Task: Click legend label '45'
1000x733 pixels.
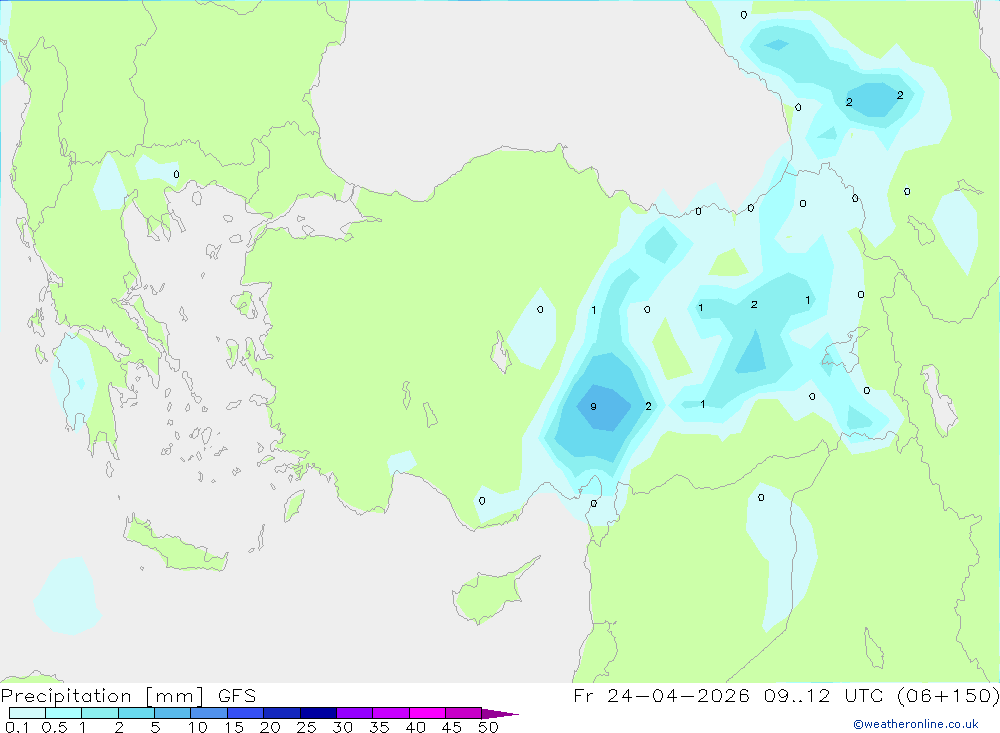Action: (452, 727)
